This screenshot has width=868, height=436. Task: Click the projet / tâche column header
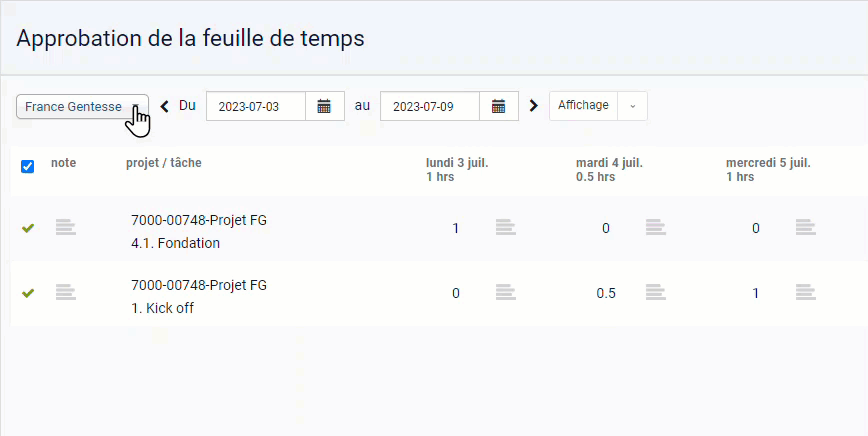[164, 163]
